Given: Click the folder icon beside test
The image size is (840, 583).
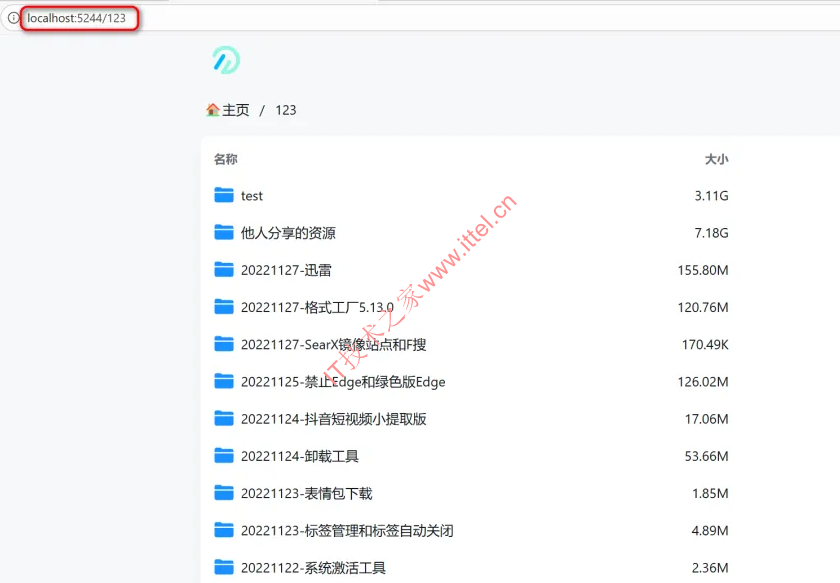Looking at the screenshot, I should [x=224, y=195].
